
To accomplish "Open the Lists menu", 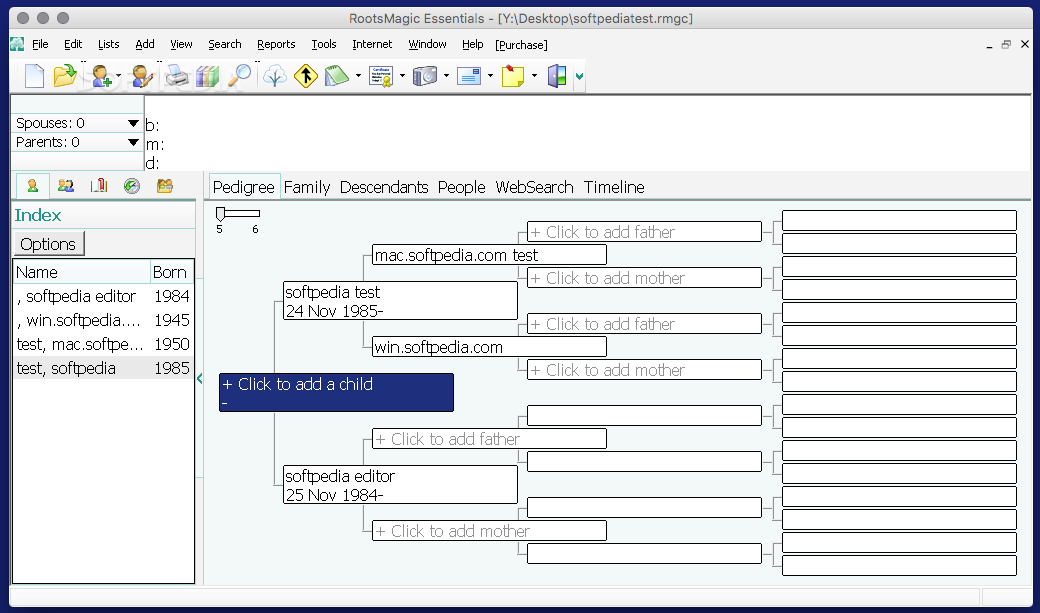I will click(x=109, y=44).
